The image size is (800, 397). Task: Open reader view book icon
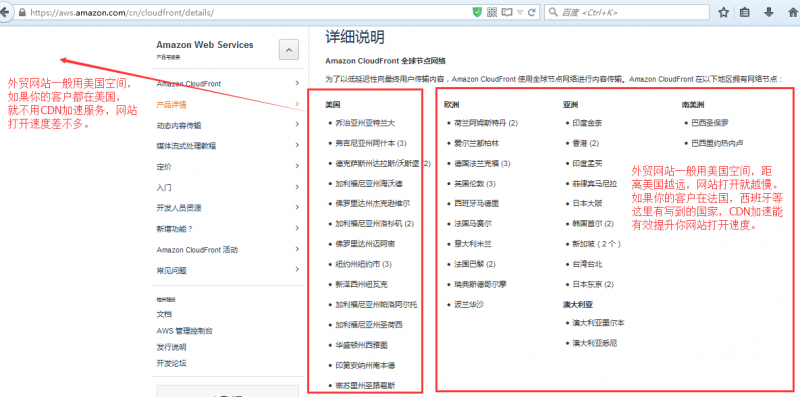tap(507, 12)
